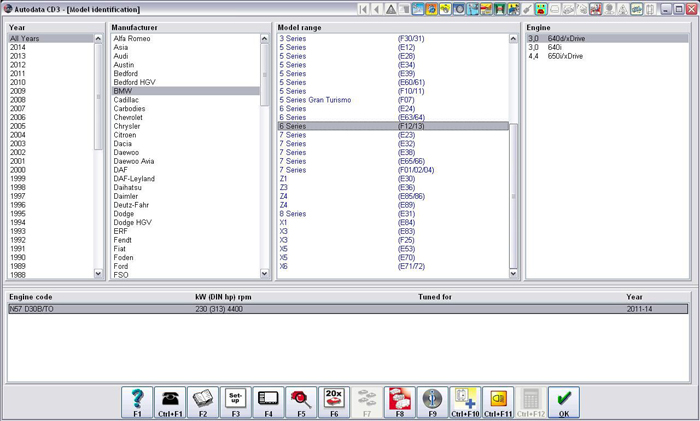Viewport: 700px width, 421px height.
Task: Click Model range list scroll down arrow
Action: (513, 273)
